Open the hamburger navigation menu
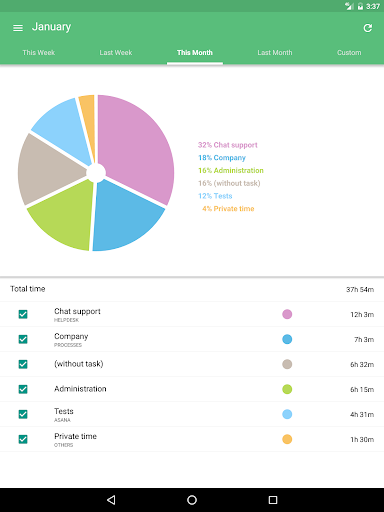 [18, 28]
